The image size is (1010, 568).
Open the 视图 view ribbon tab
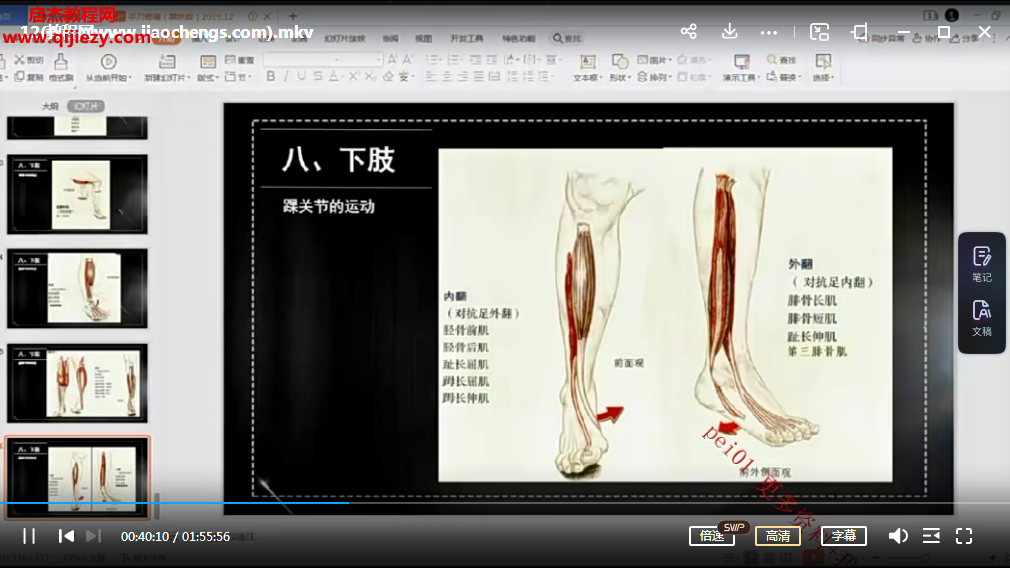pos(423,39)
